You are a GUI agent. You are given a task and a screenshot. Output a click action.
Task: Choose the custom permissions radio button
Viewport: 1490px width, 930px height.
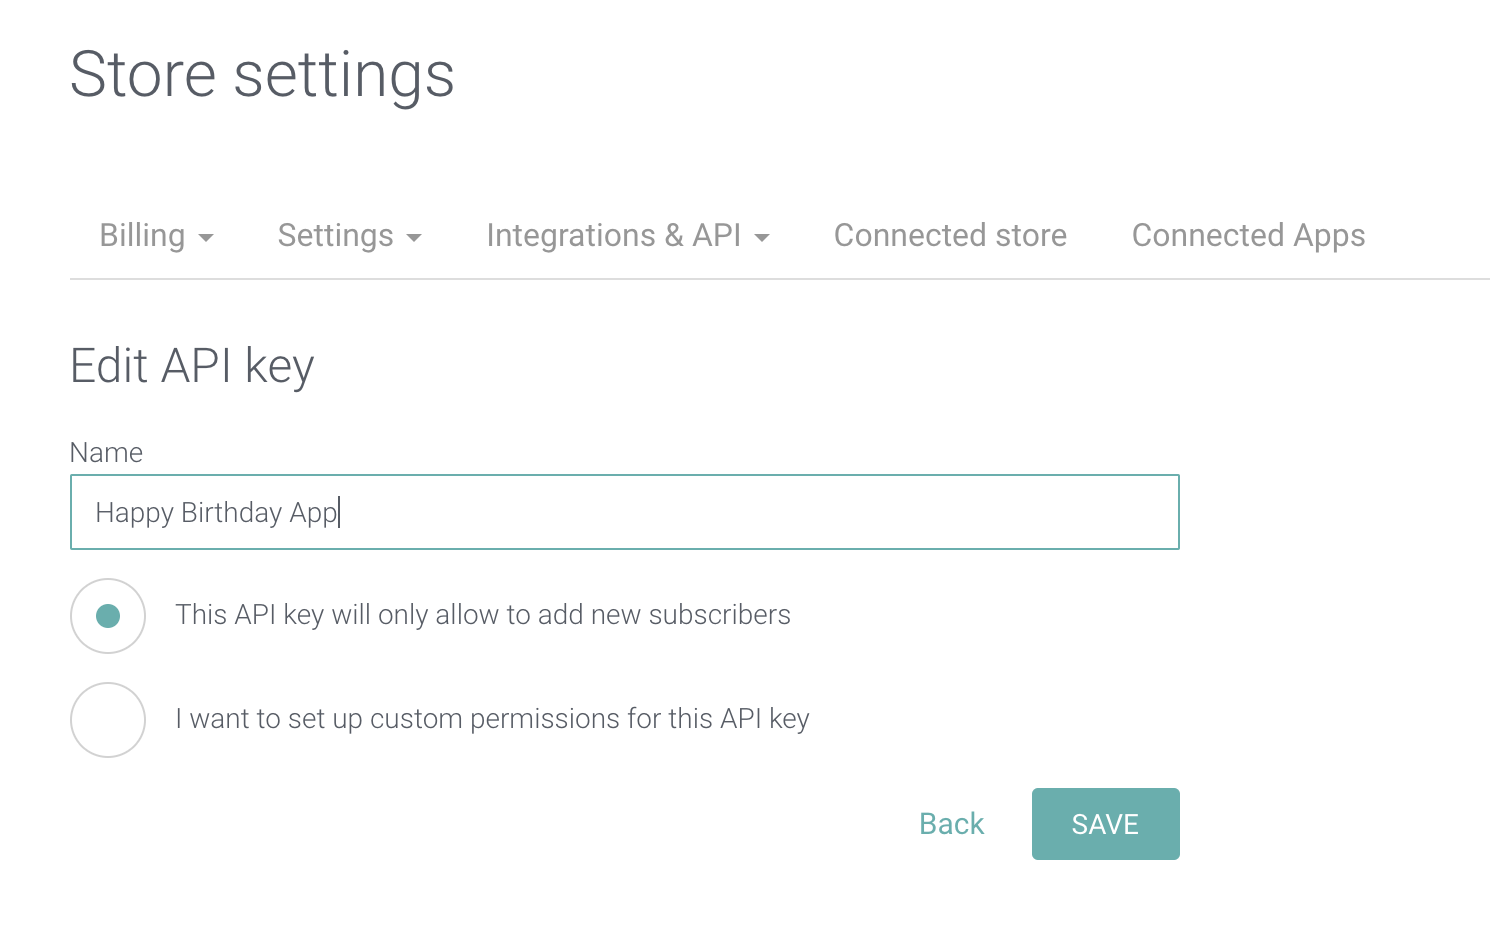(108, 720)
